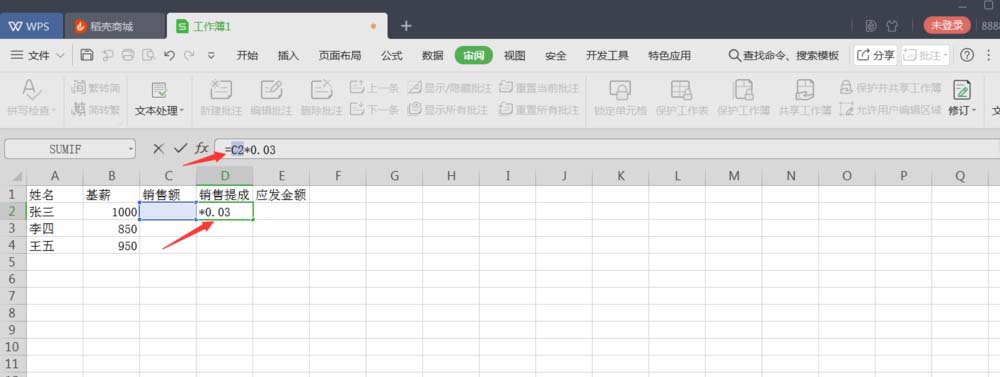1000x377 pixels.
Task: Open the 批注 dropdown button
Action: click(926, 55)
